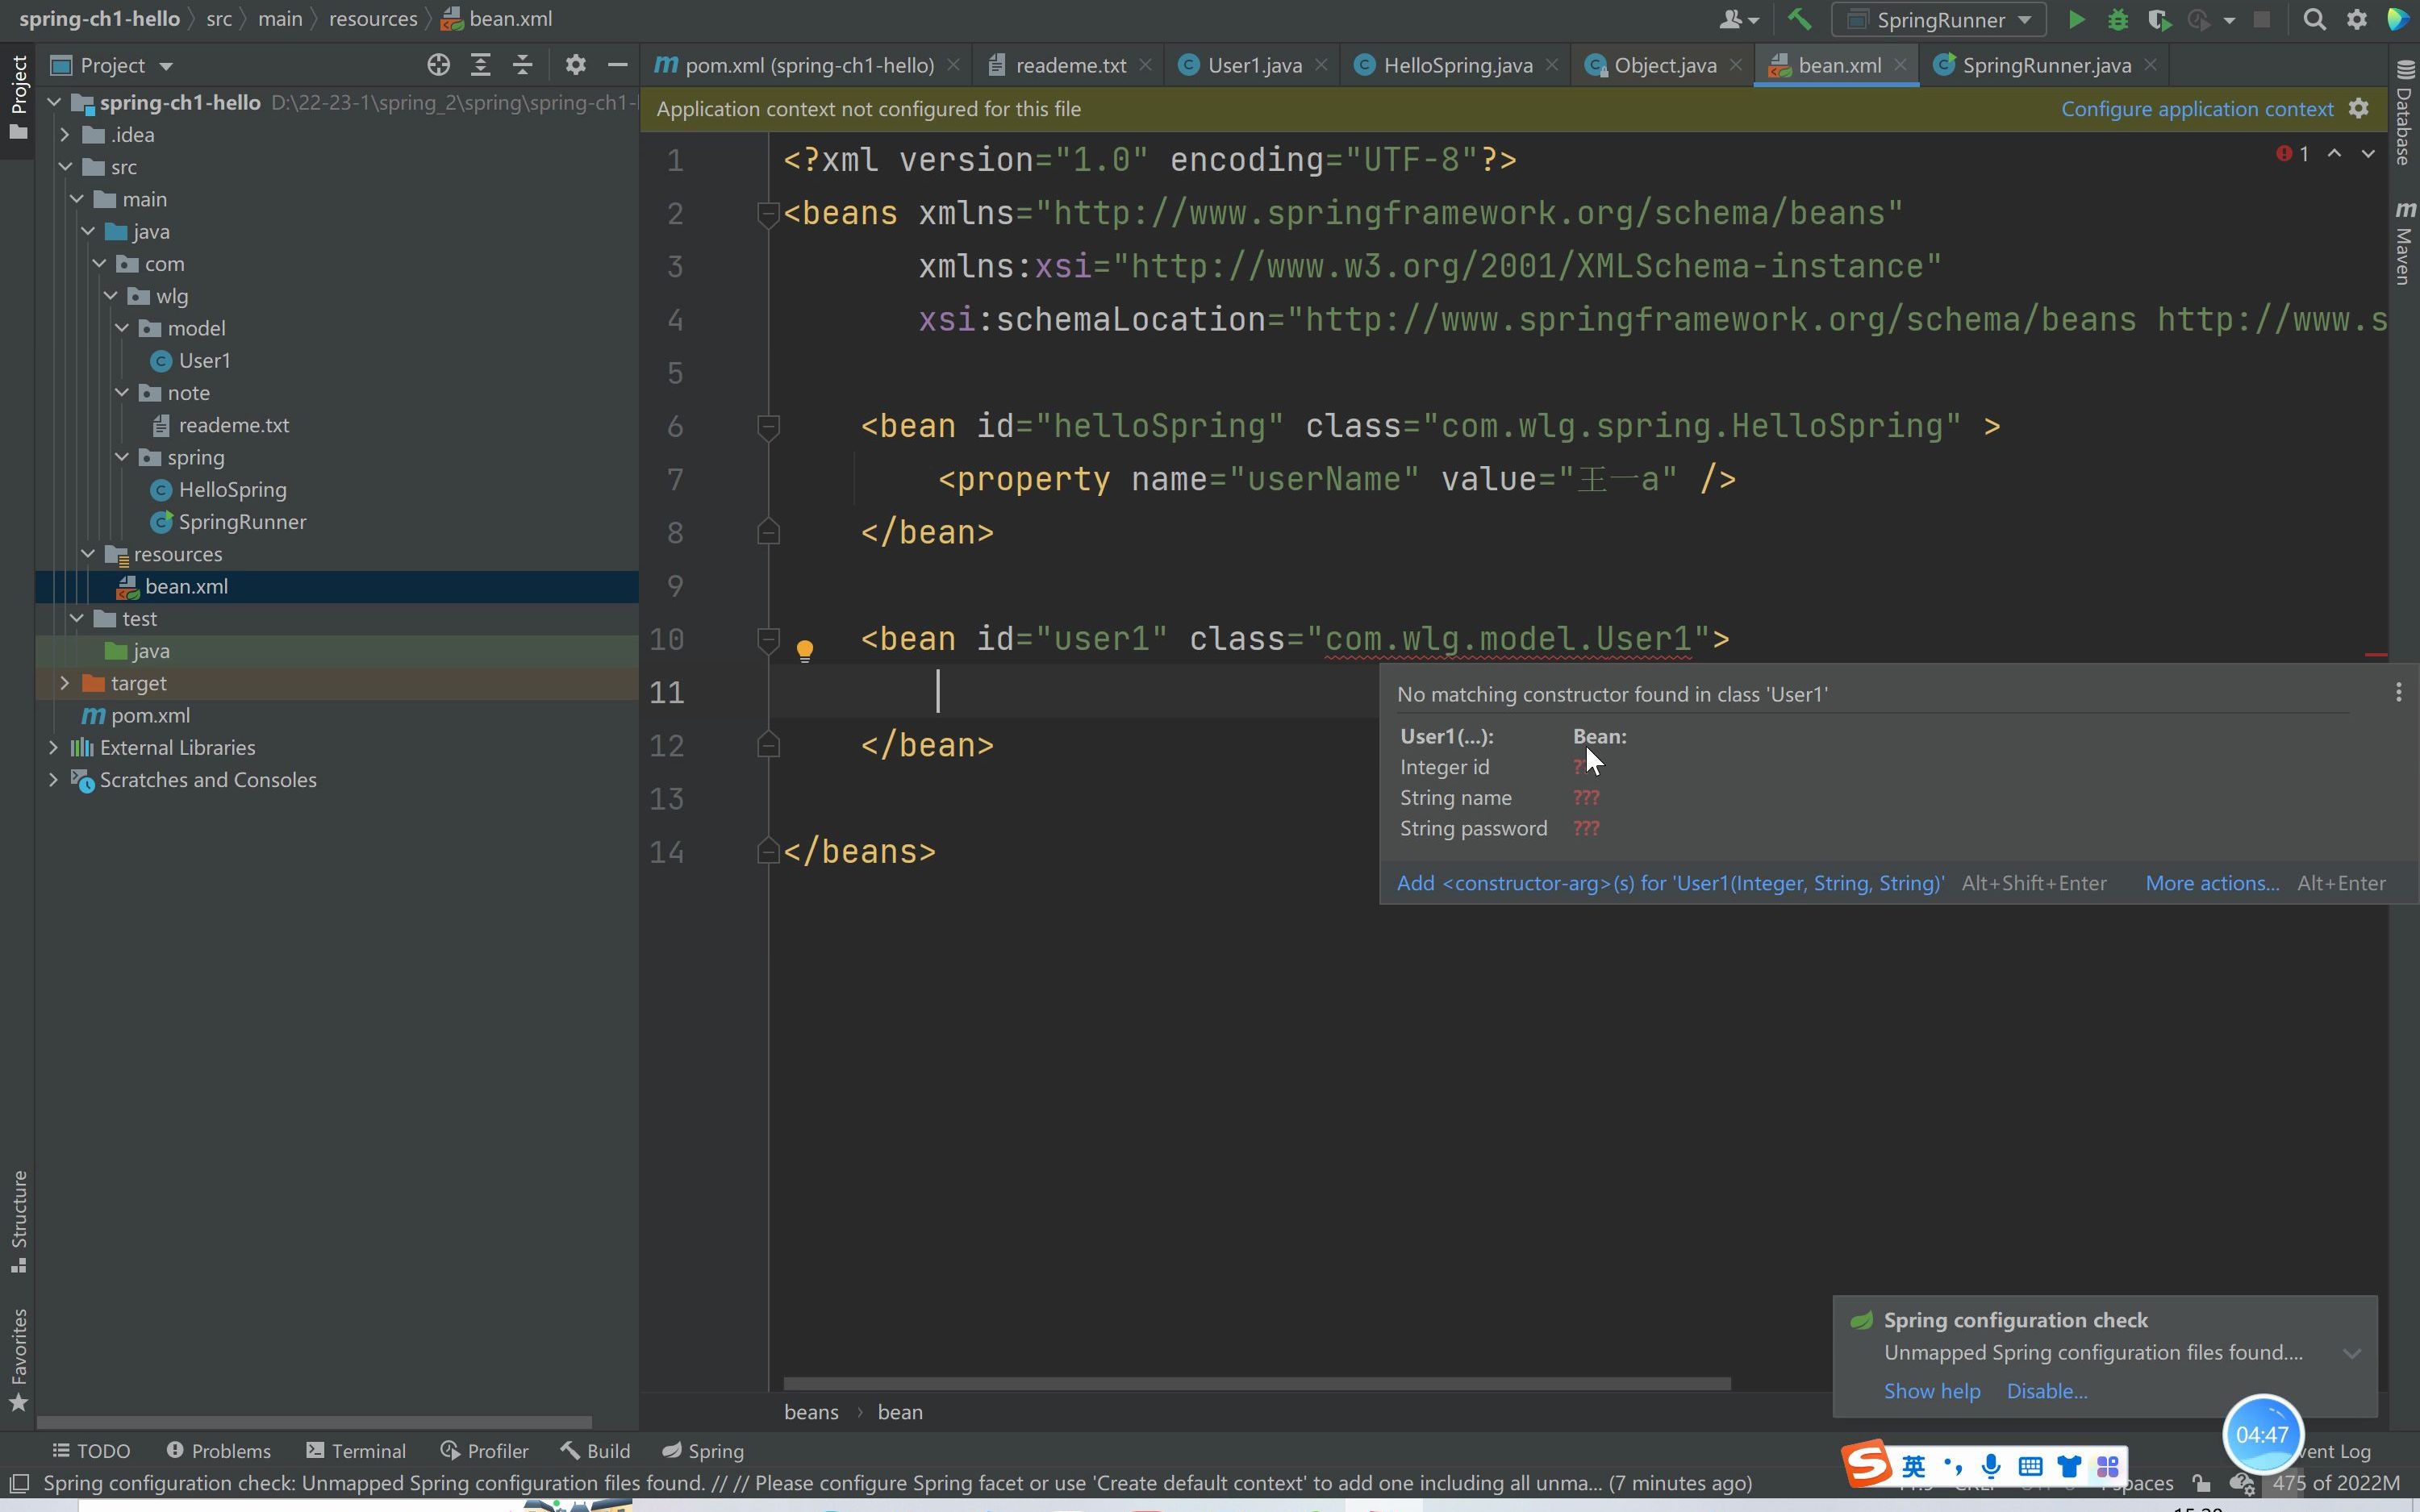2420x1512 pixels.
Task: Click the settings gear icon in Project panel
Action: click(575, 65)
